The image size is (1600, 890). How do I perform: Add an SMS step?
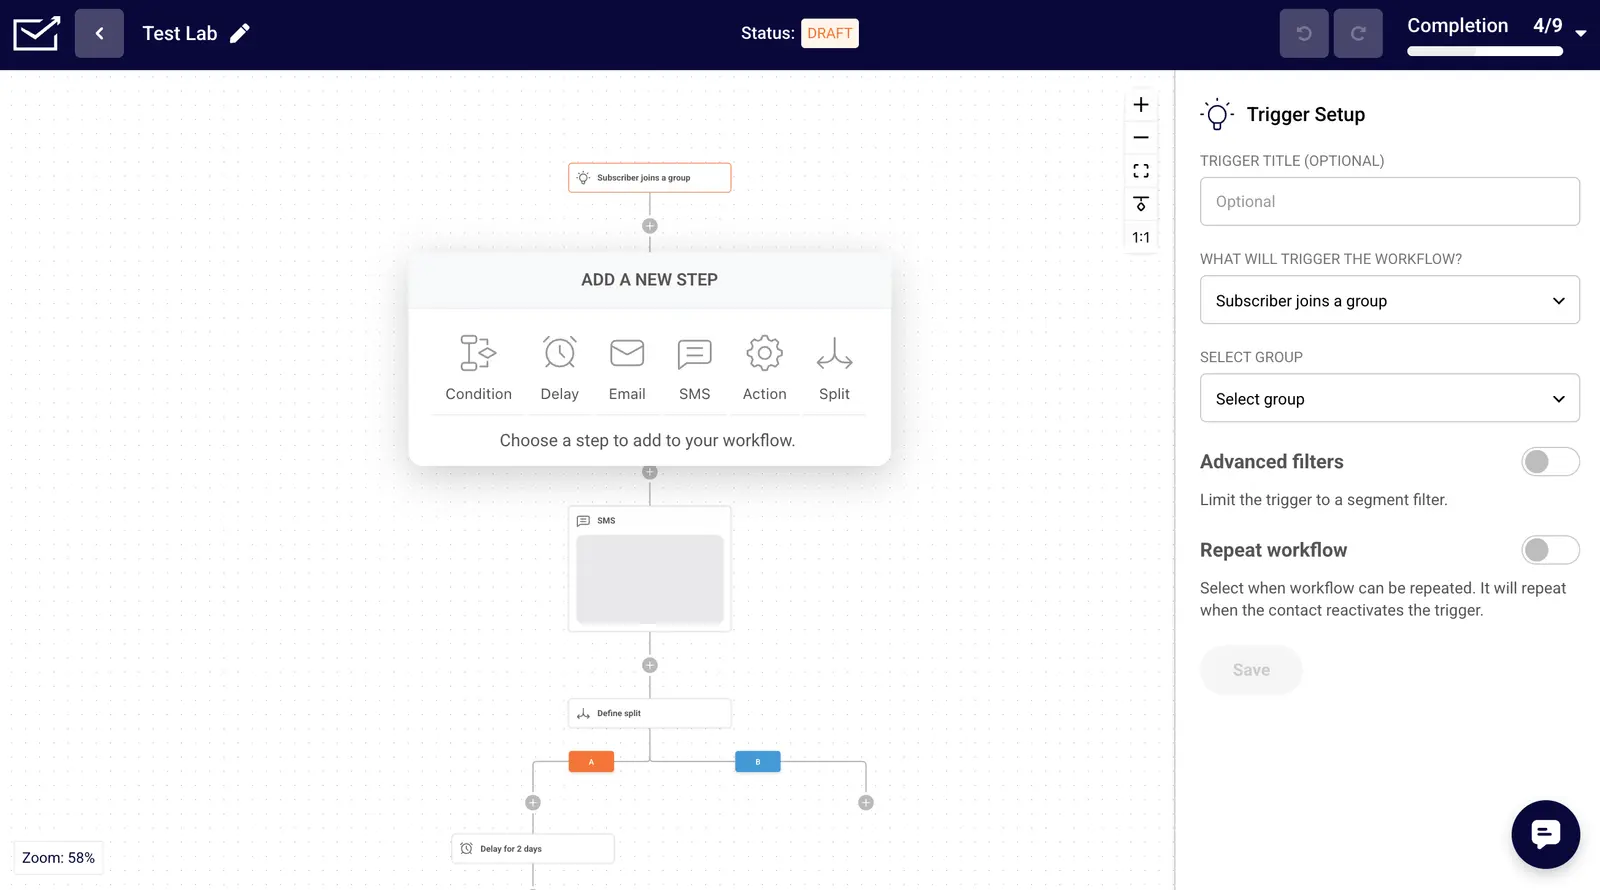pos(695,368)
